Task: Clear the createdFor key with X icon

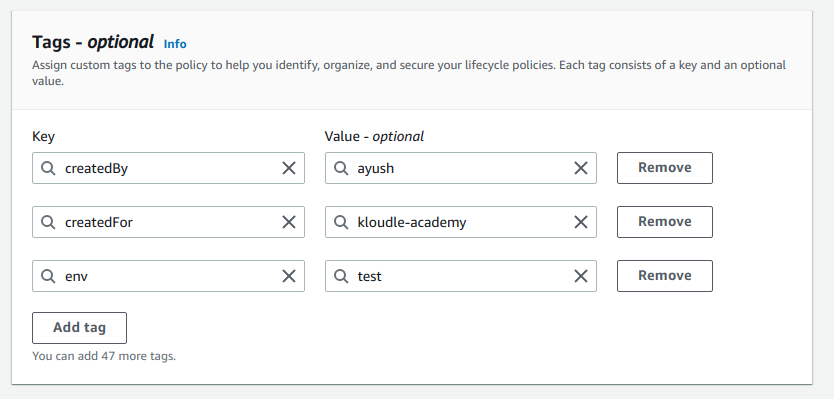Action: pos(289,222)
